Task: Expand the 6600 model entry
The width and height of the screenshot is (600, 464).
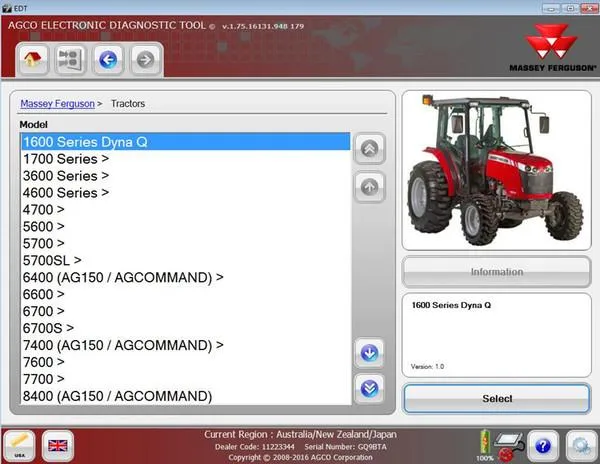Action: (186, 294)
